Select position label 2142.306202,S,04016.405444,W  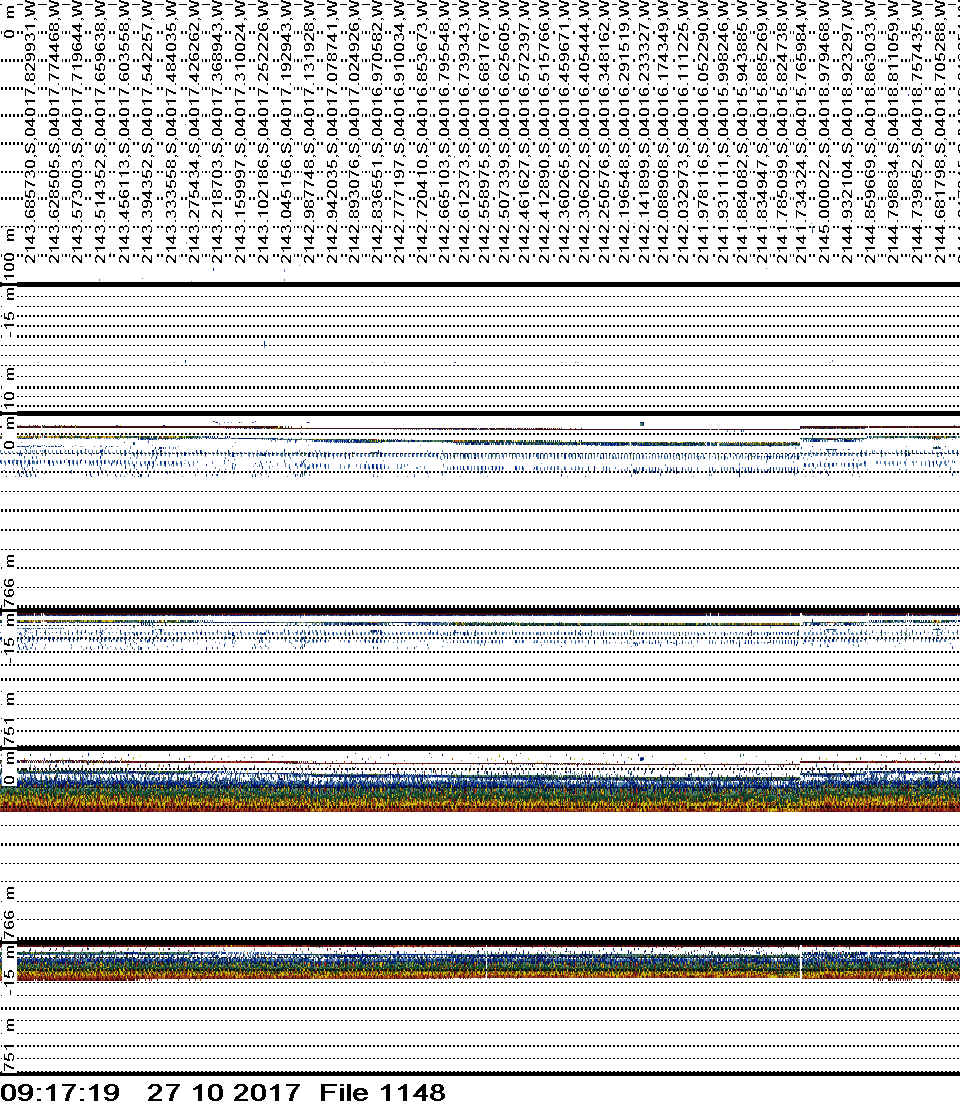583,131
